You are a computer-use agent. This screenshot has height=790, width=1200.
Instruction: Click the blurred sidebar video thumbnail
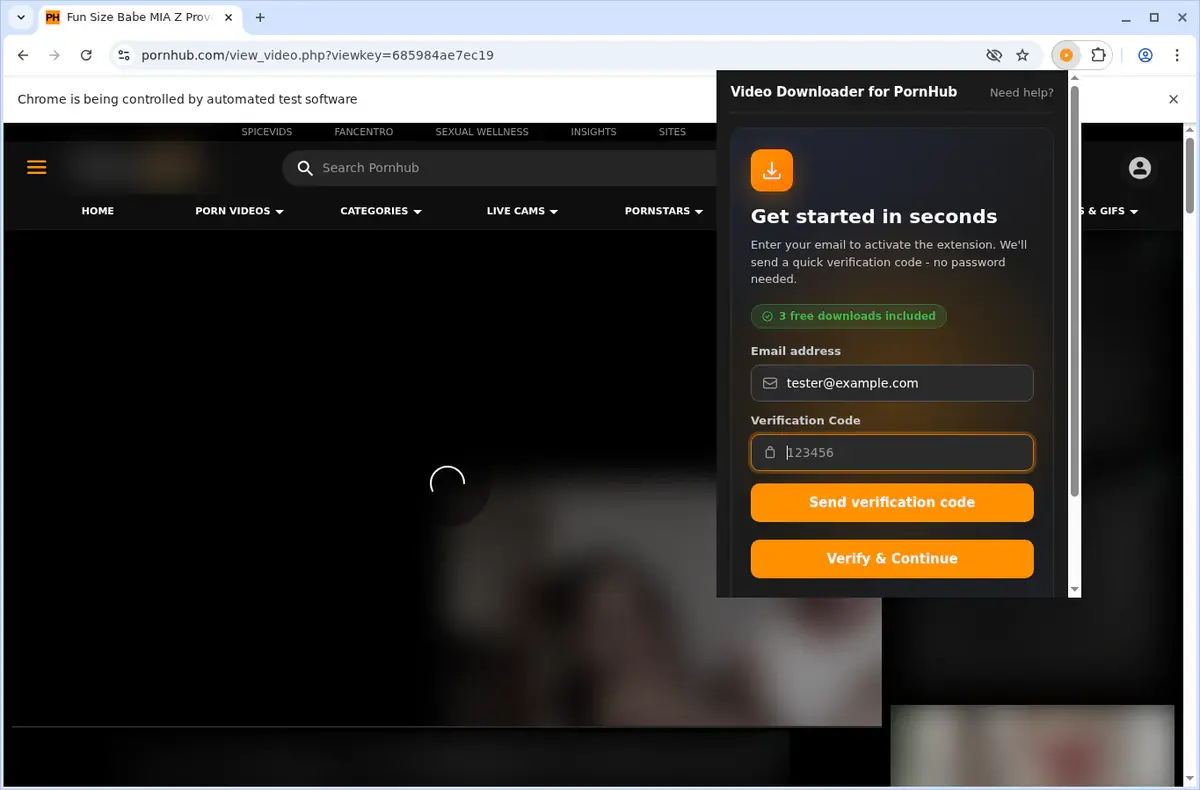tap(1032, 745)
